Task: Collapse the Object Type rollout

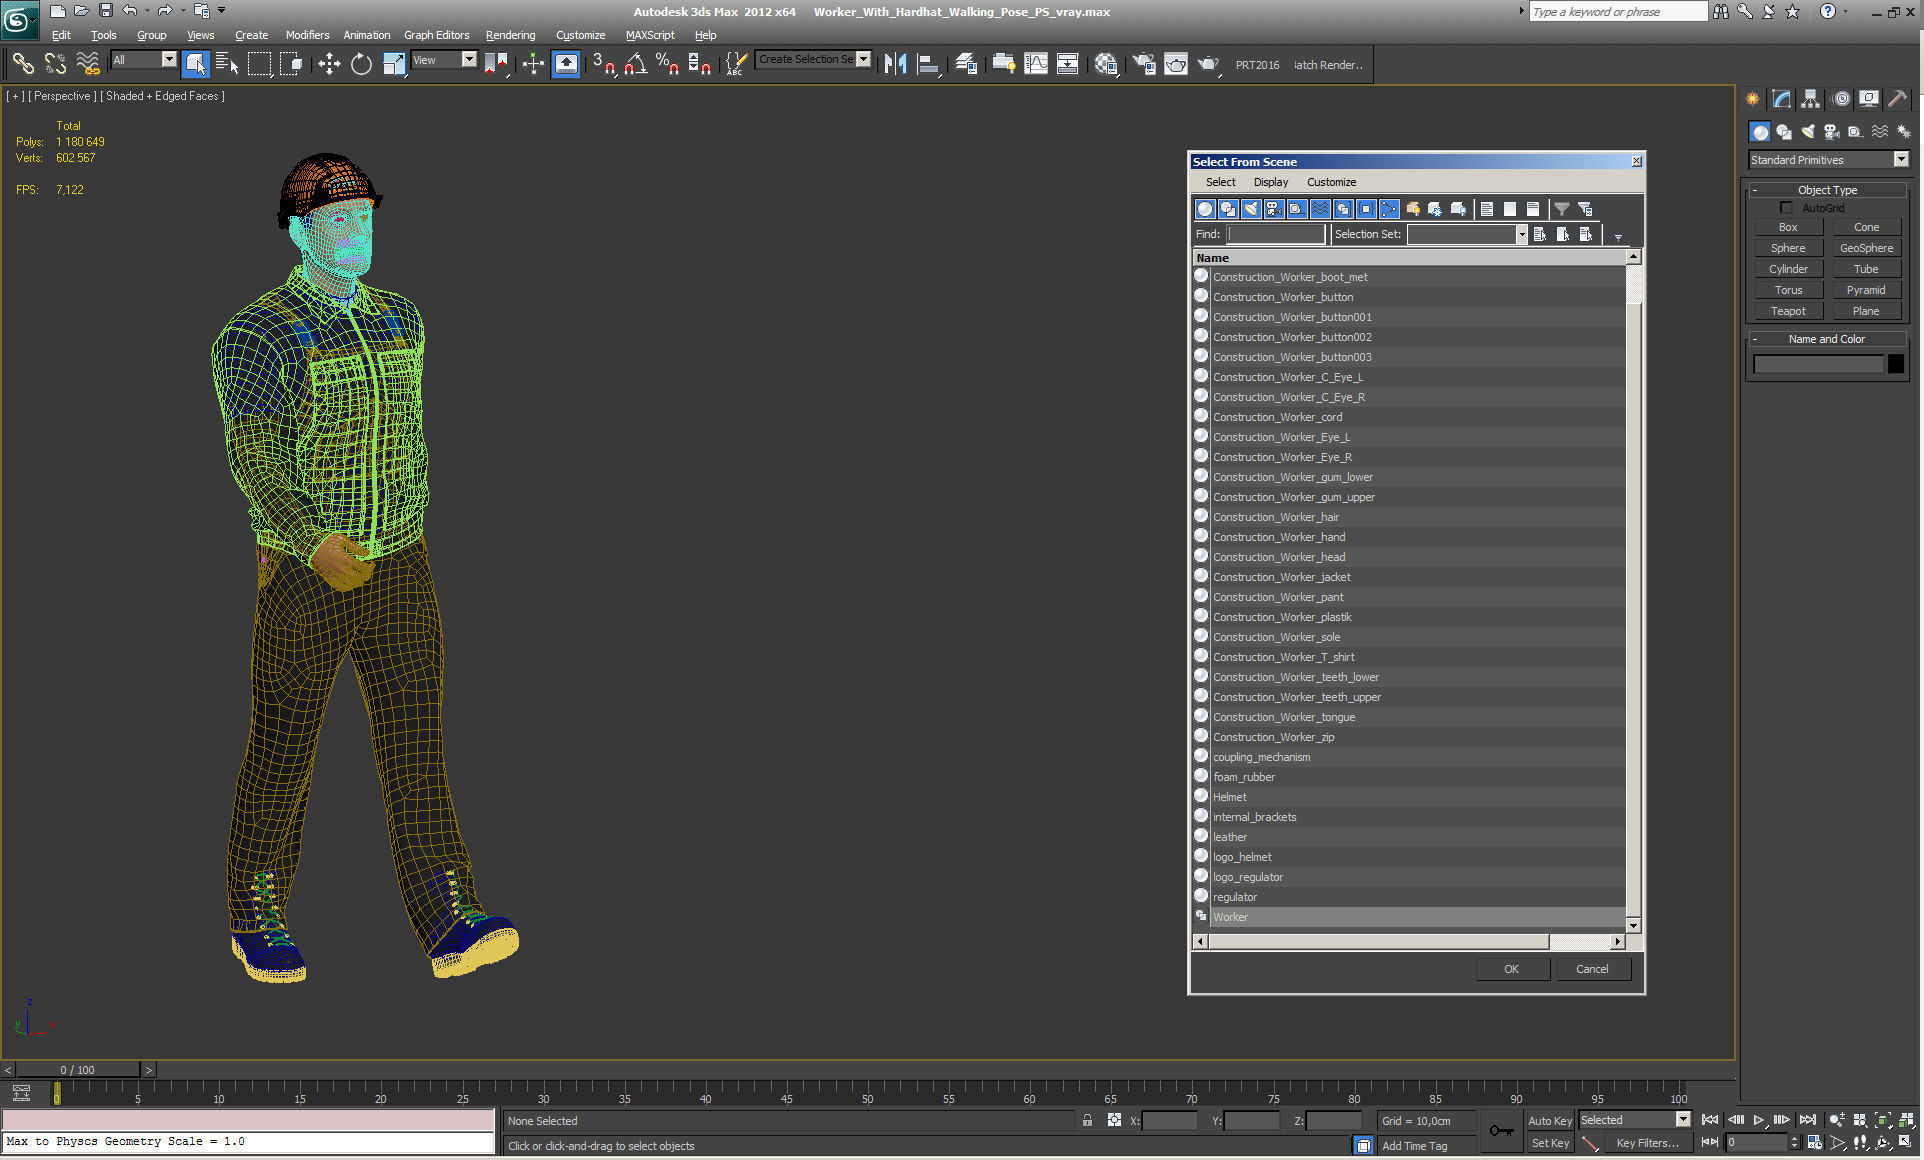Action: [x=1754, y=190]
